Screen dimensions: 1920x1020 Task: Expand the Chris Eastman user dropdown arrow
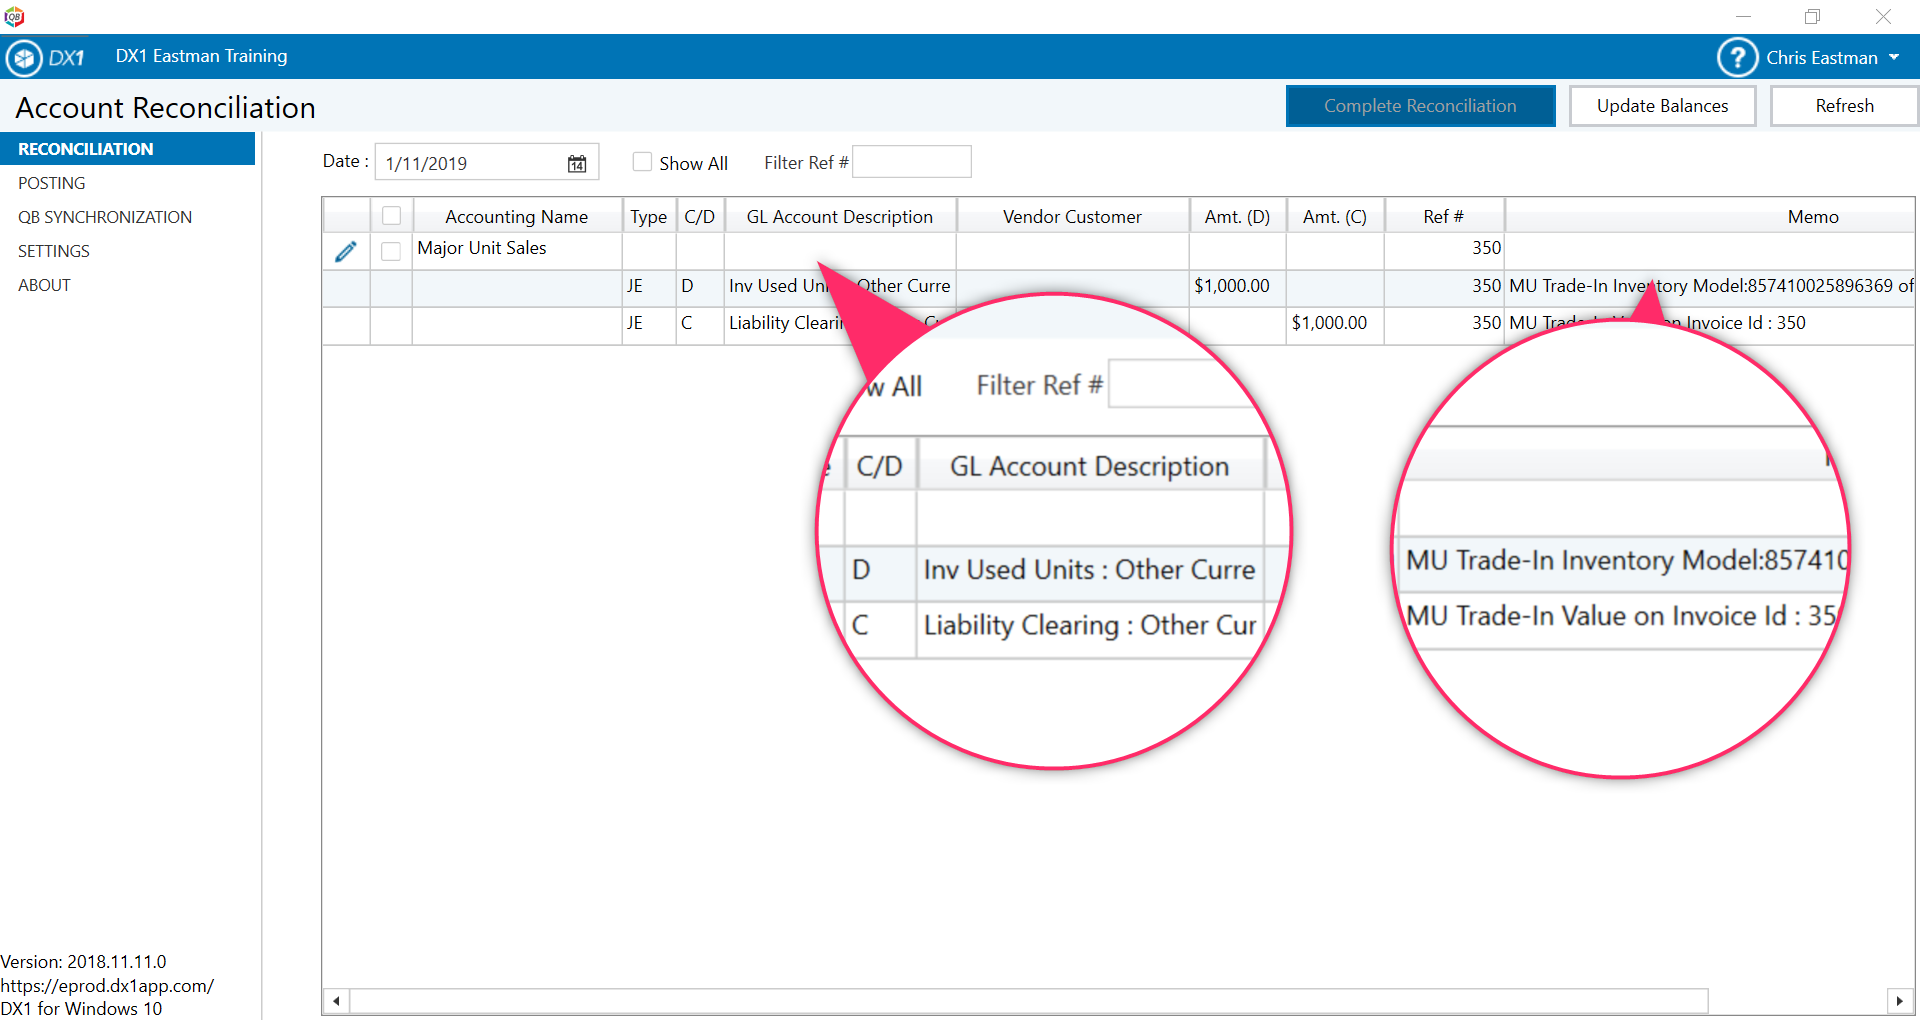coord(1894,58)
